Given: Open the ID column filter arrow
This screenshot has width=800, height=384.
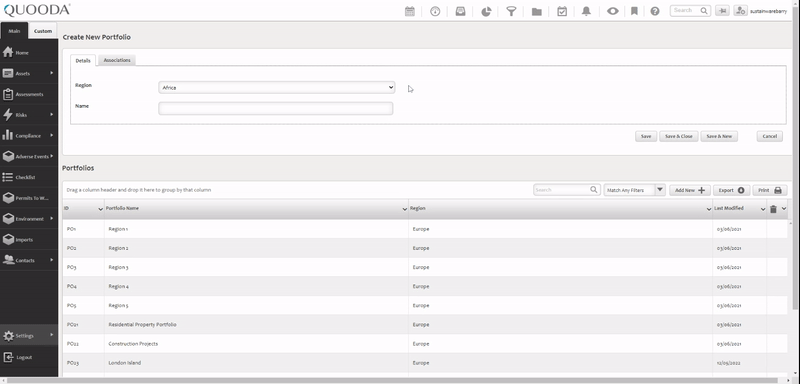Looking at the screenshot, I should [101, 209].
